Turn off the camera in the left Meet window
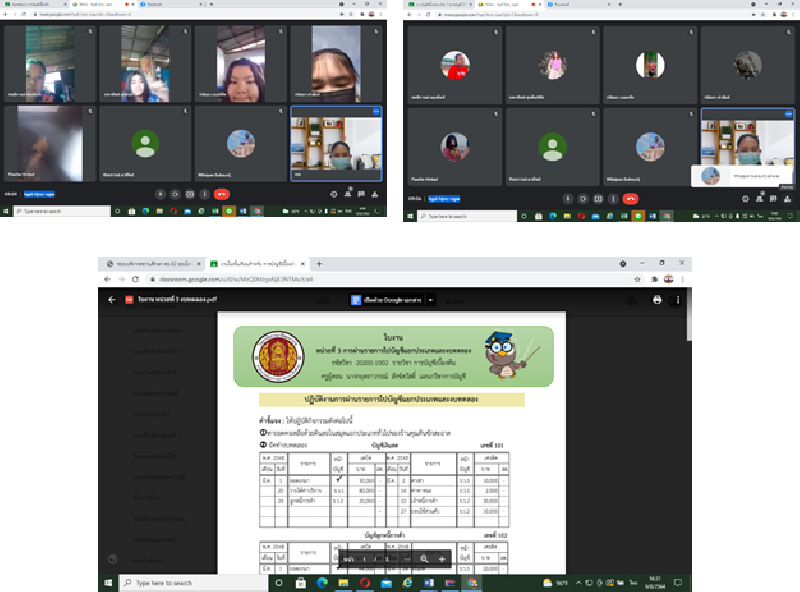800x592 pixels. [x=175, y=194]
